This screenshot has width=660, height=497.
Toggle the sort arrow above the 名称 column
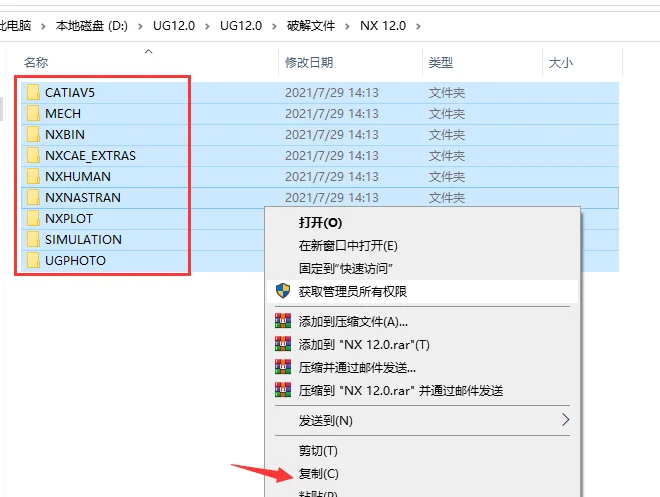coord(148,51)
